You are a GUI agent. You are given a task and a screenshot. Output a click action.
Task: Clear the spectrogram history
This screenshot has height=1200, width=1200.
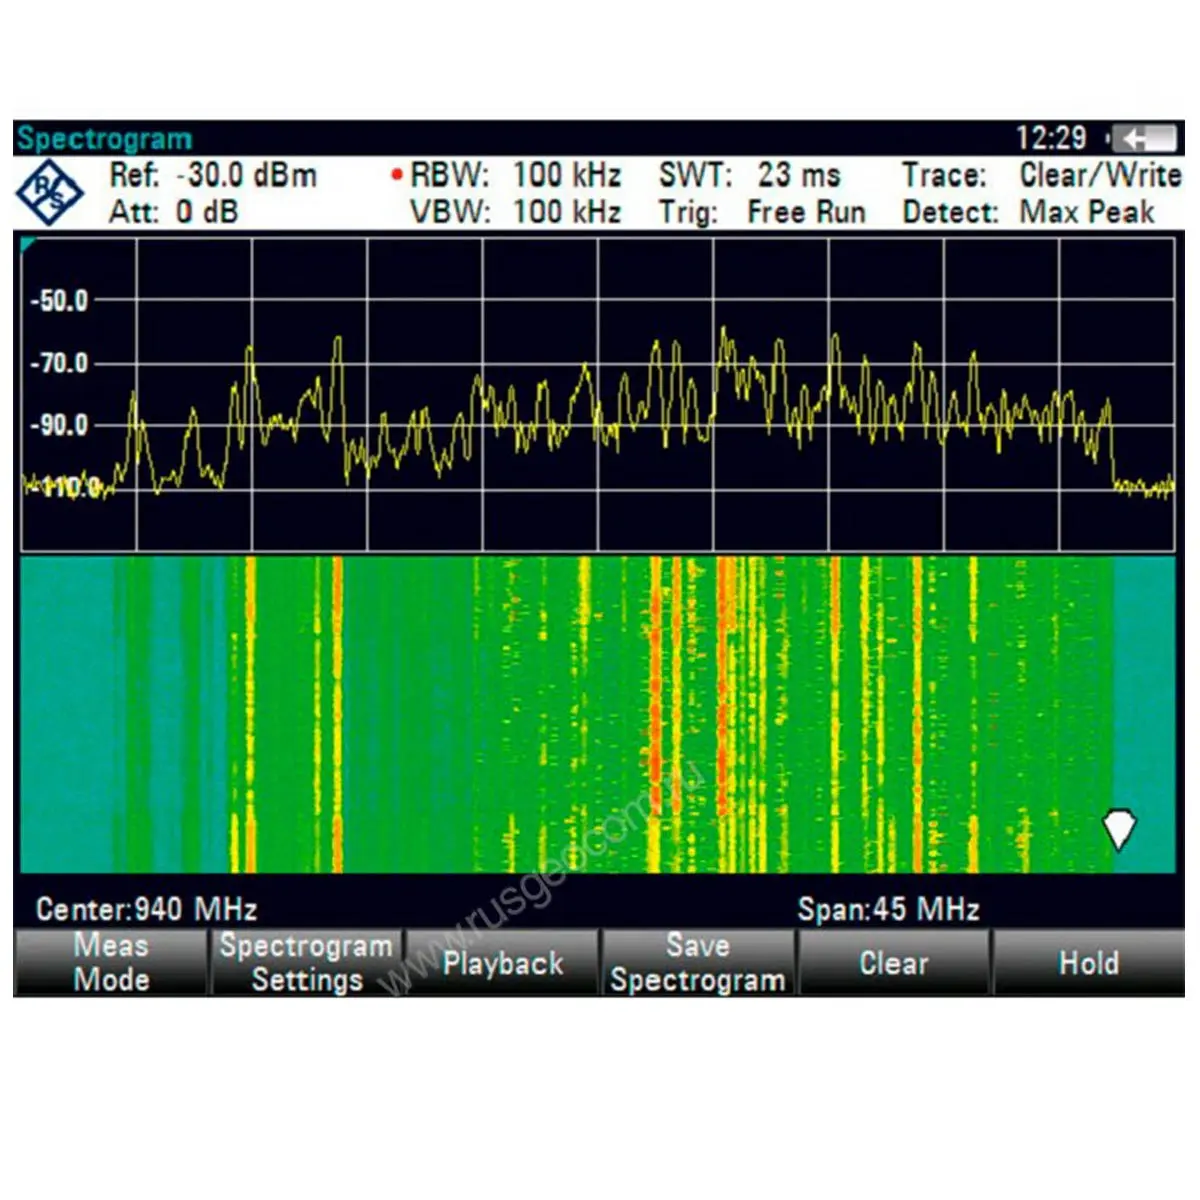coord(893,962)
